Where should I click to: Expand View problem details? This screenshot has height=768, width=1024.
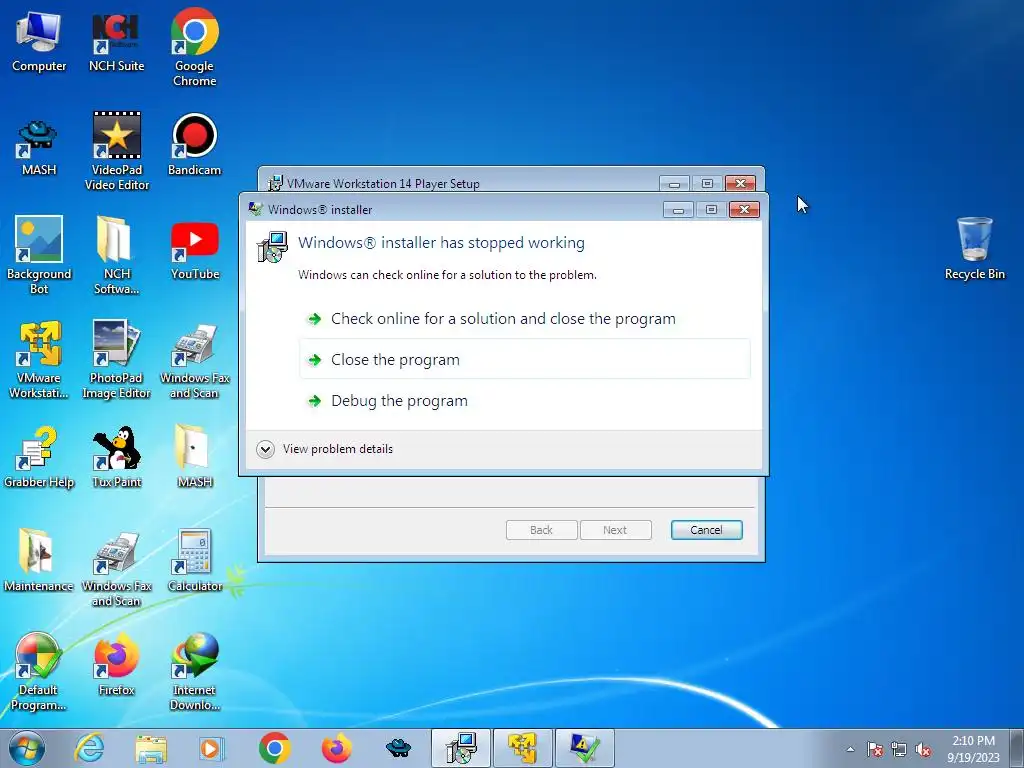coord(325,449)
